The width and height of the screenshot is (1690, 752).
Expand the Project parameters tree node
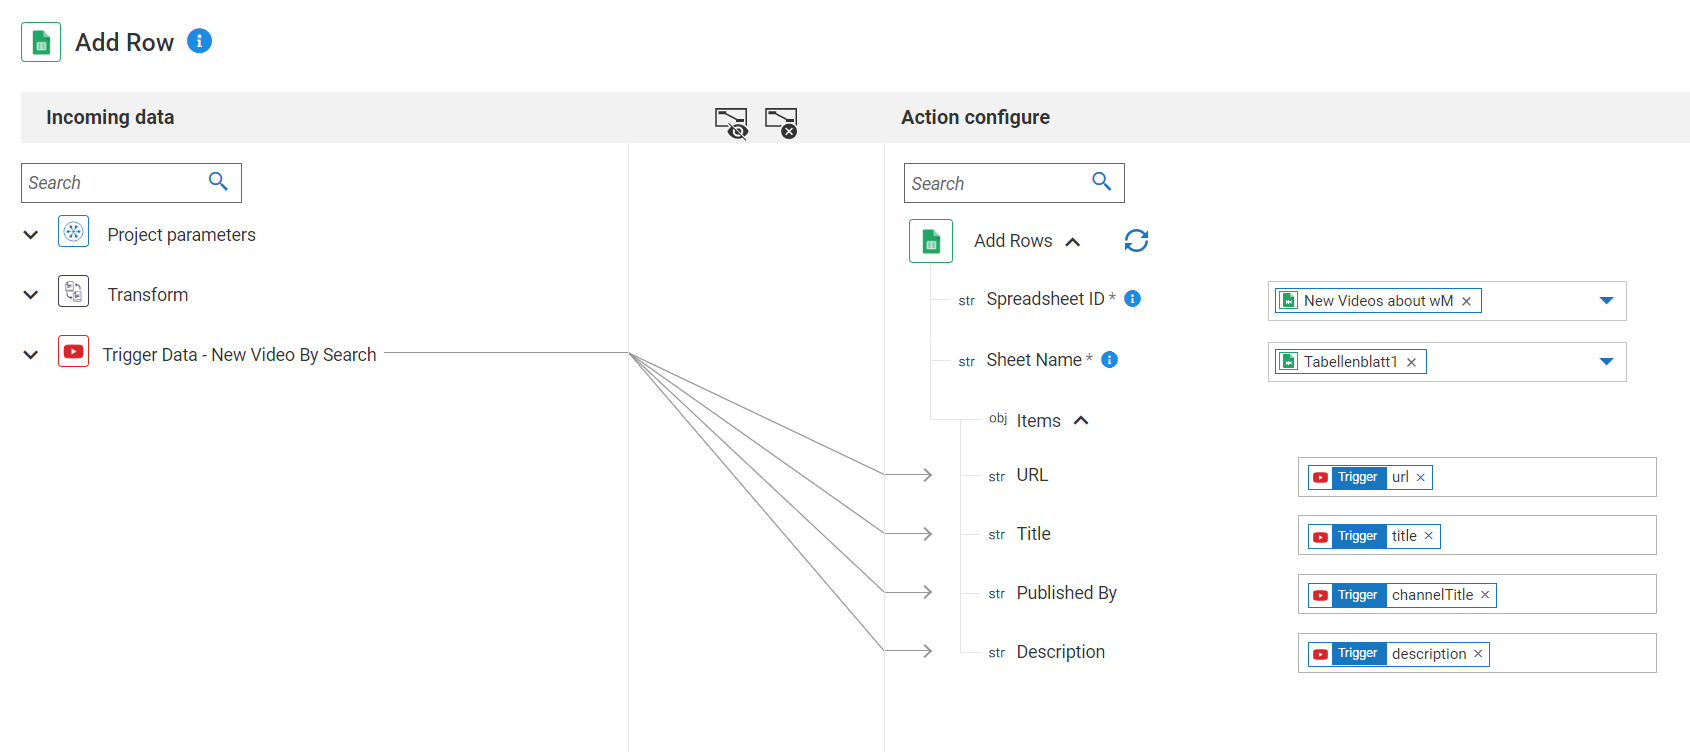click(31, 235)
